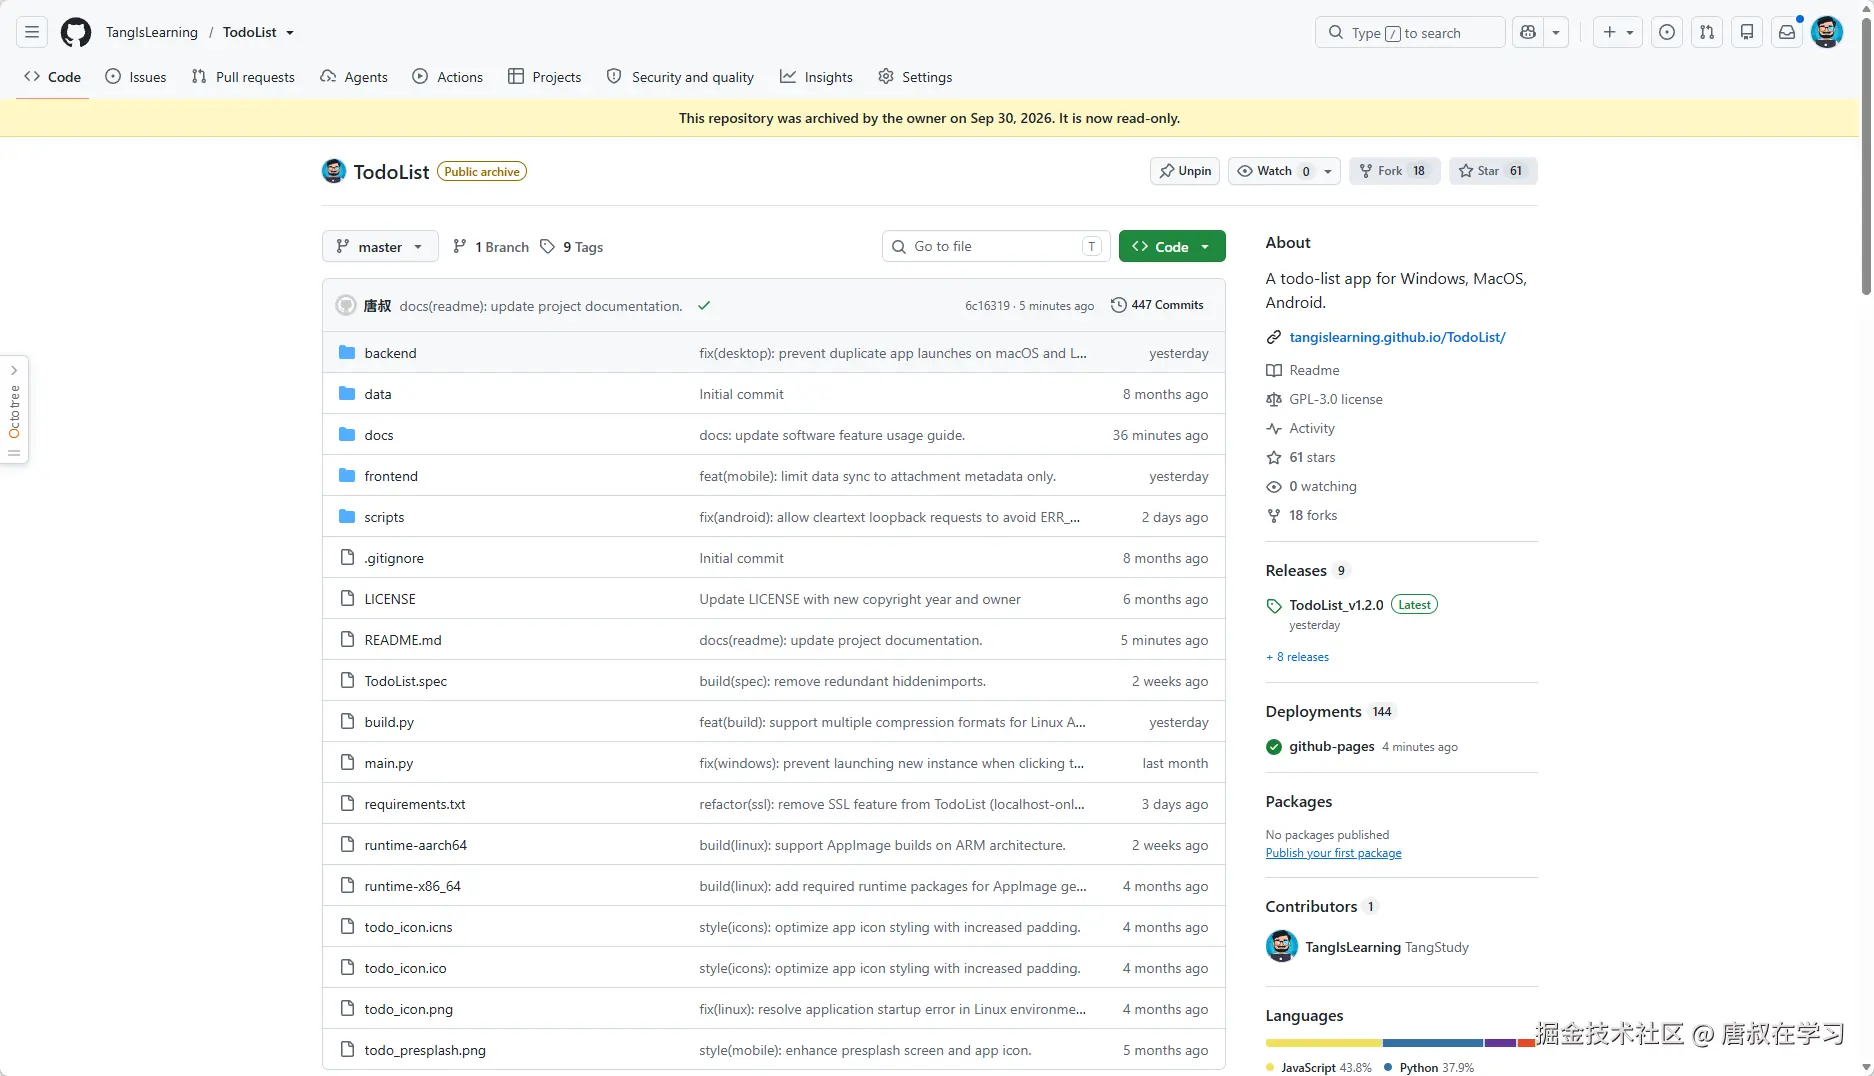The height and width of the screenshot is (1076, 1874).
Task: Click the Go to file search field
Action: pyautogui.click(x=996, y=247)
